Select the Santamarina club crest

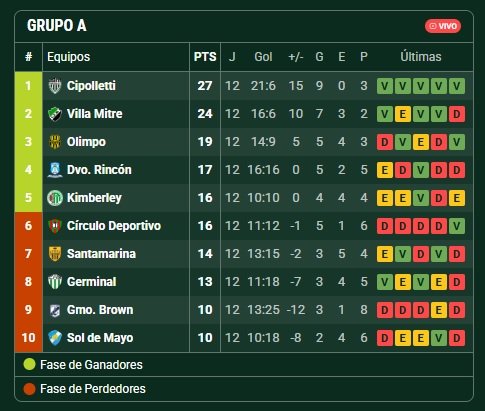pos(55,254)
